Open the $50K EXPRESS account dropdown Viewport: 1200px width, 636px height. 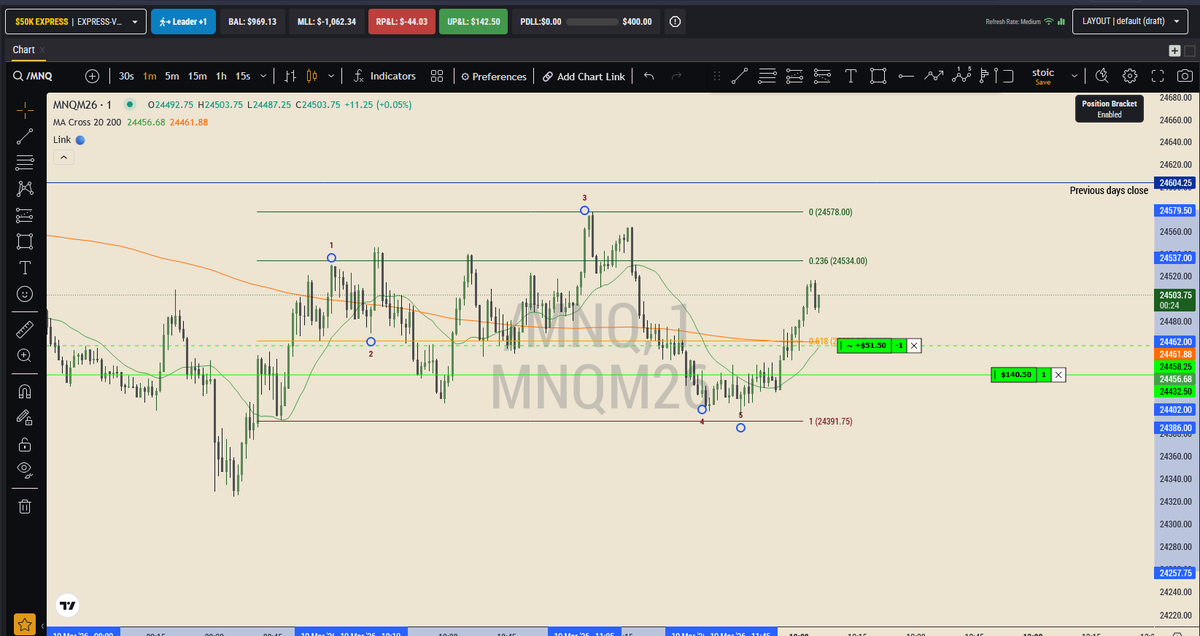point(76,21)
